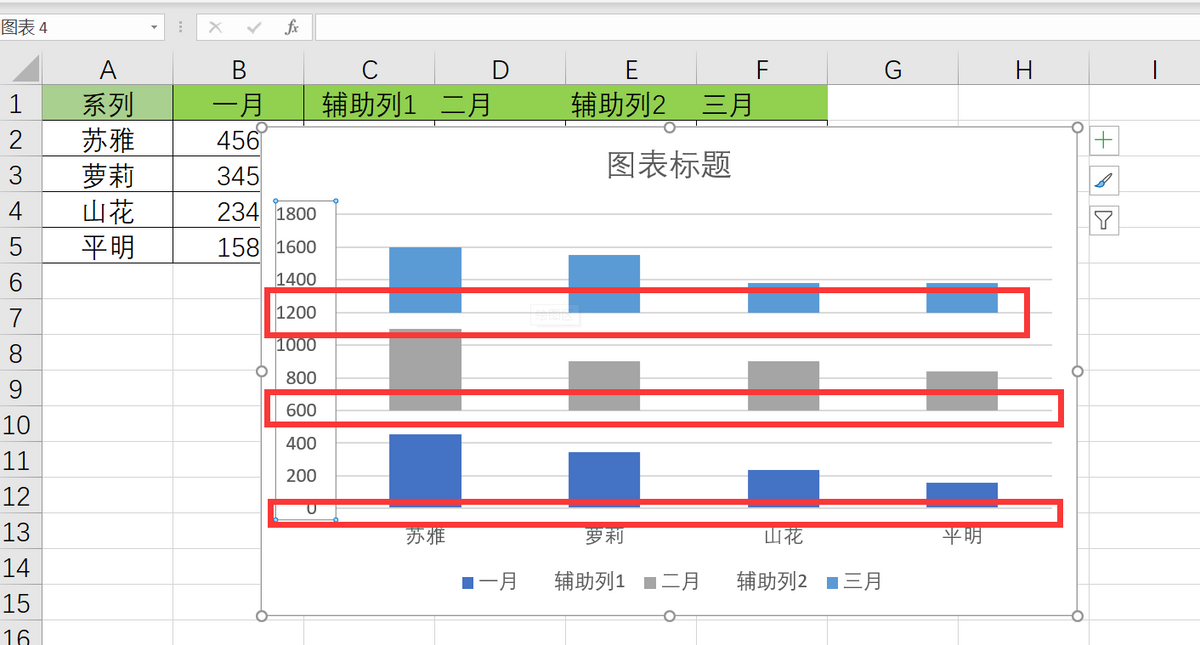Screen dimensions: 1200x645
Task: Select row 9 header
Action: click(21, 389)
